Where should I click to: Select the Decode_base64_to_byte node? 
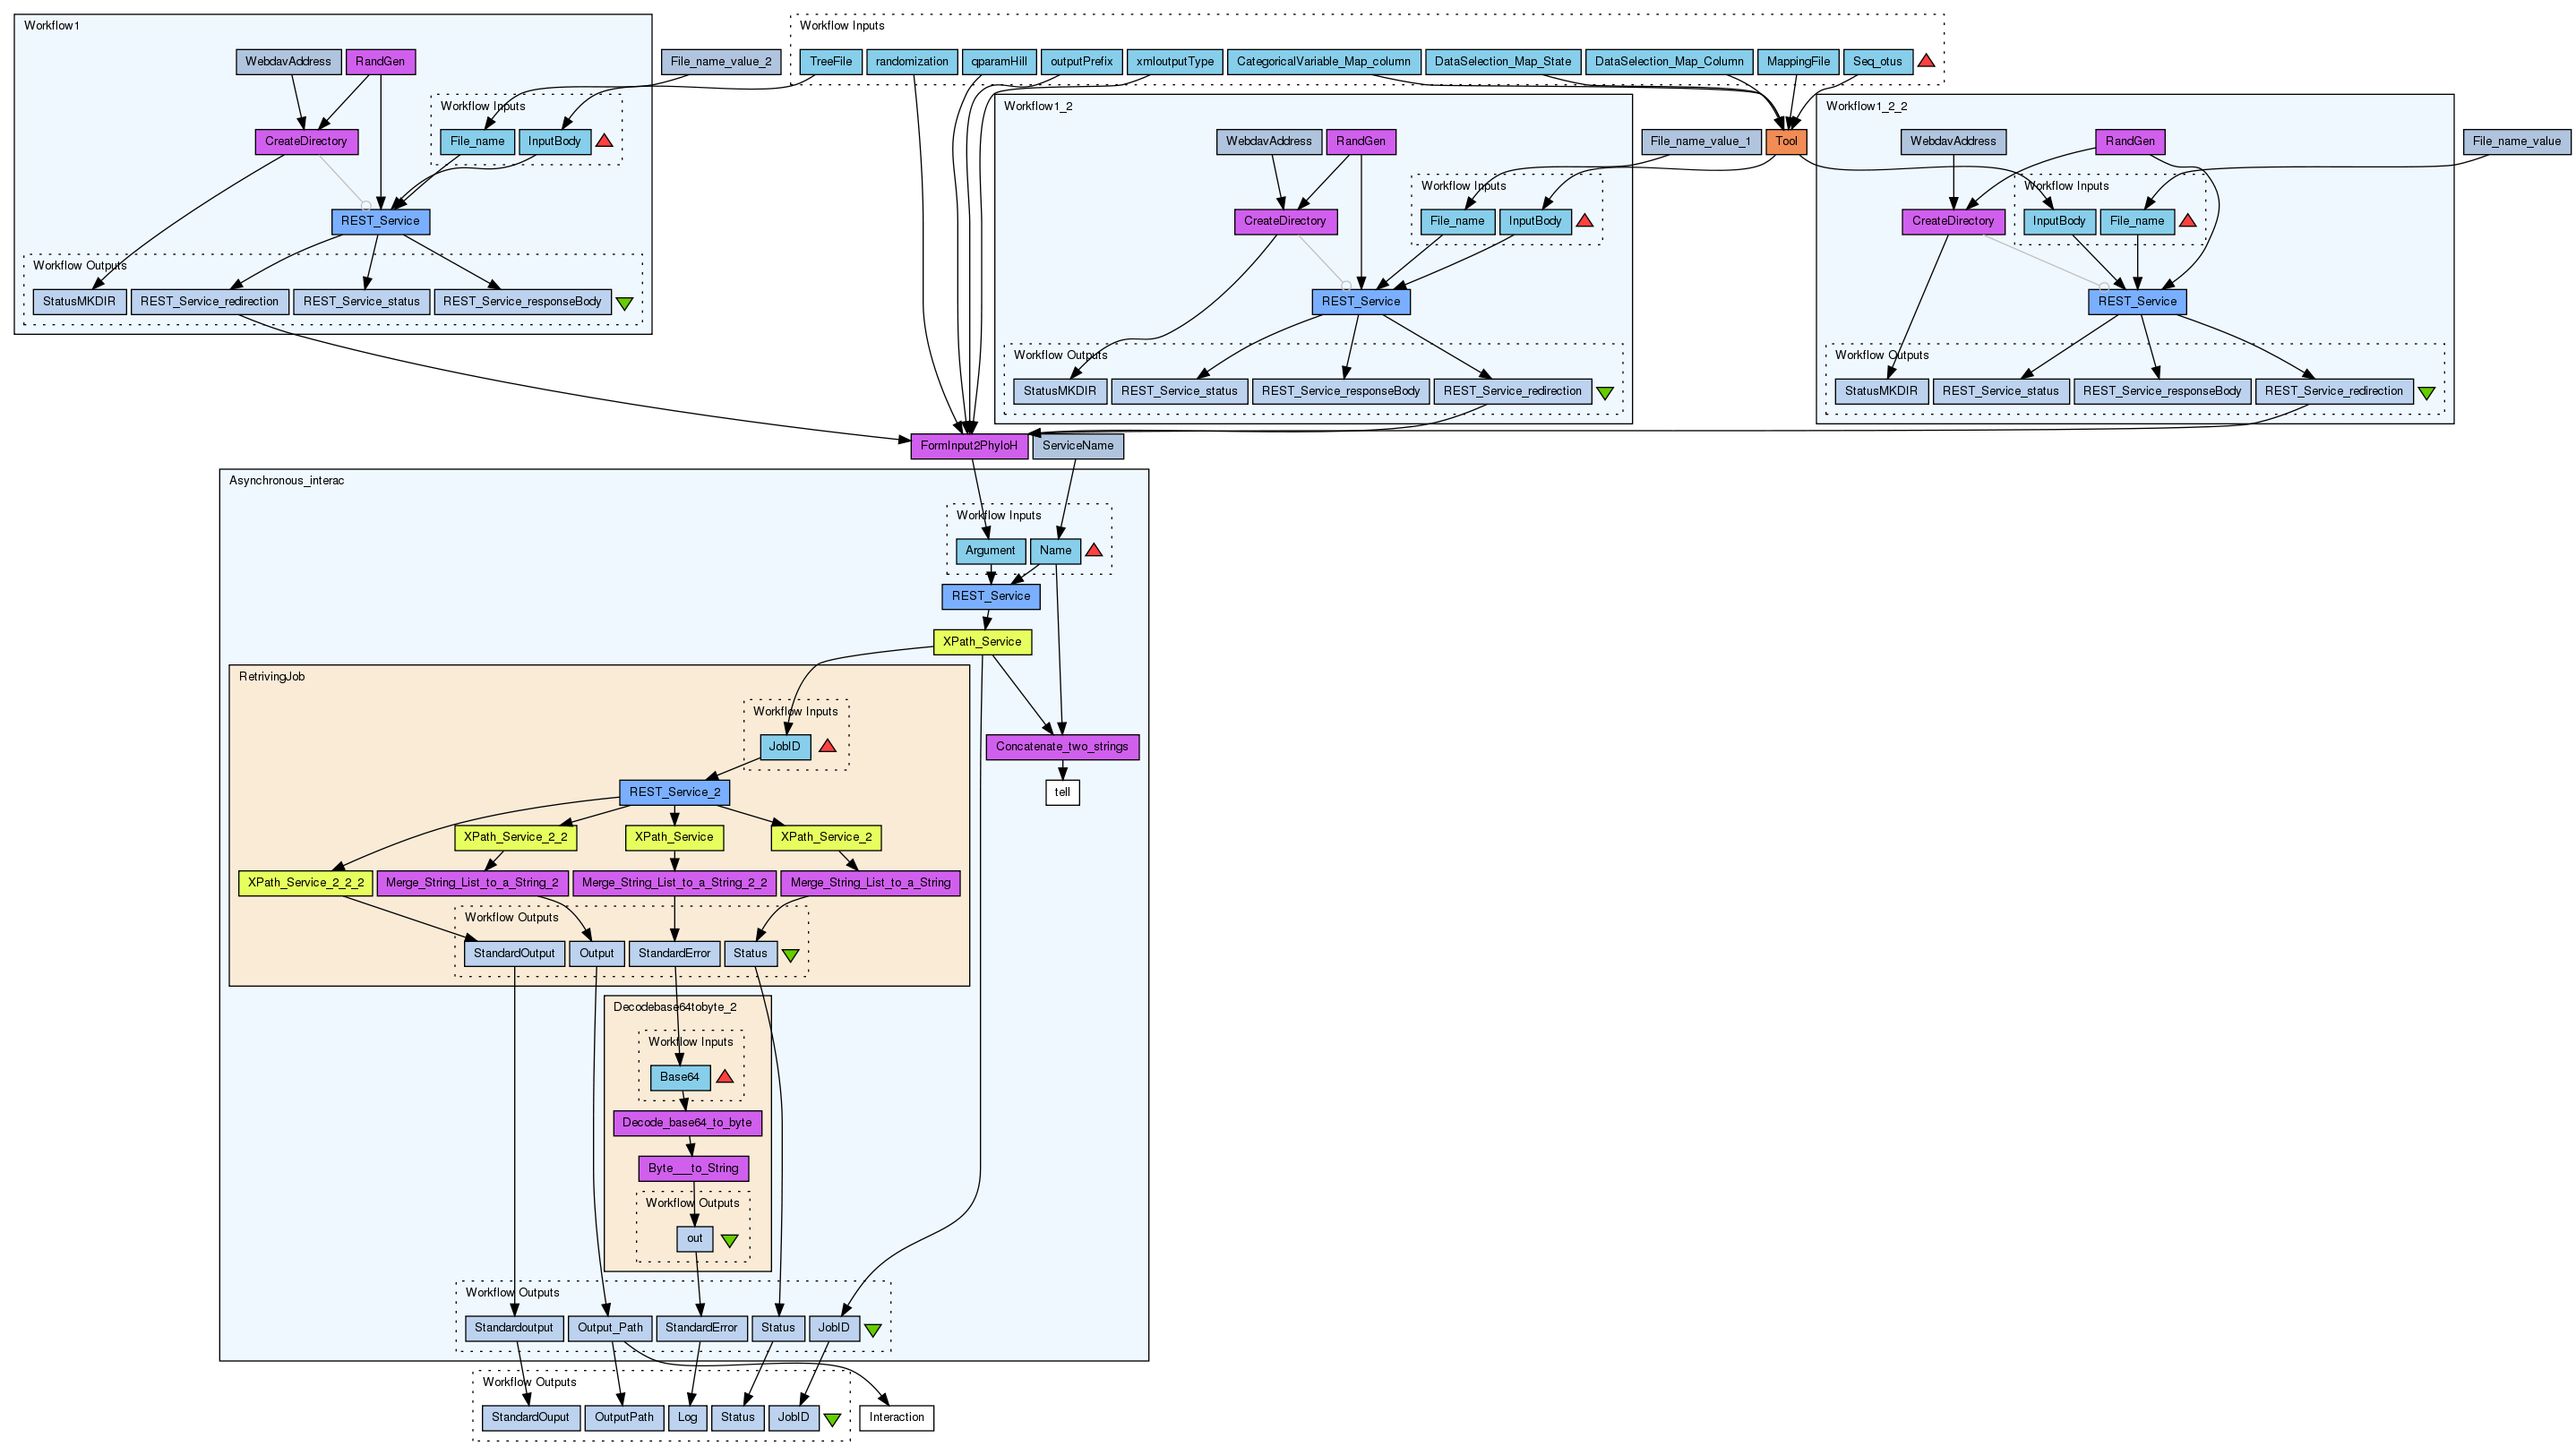(686, 1123)
